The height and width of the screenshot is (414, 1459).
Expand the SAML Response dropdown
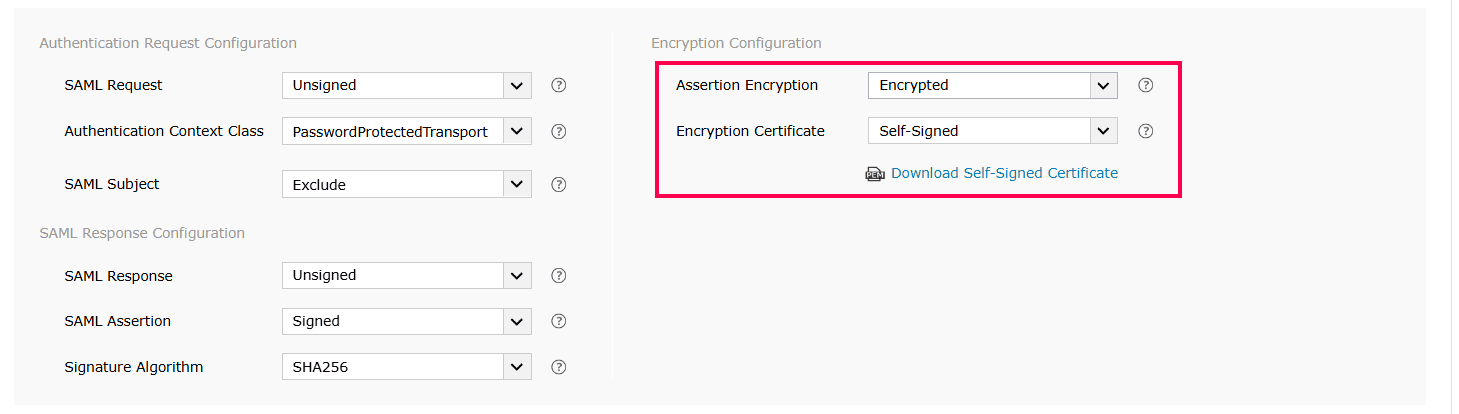pyautogui.click(x=406, y=275)
